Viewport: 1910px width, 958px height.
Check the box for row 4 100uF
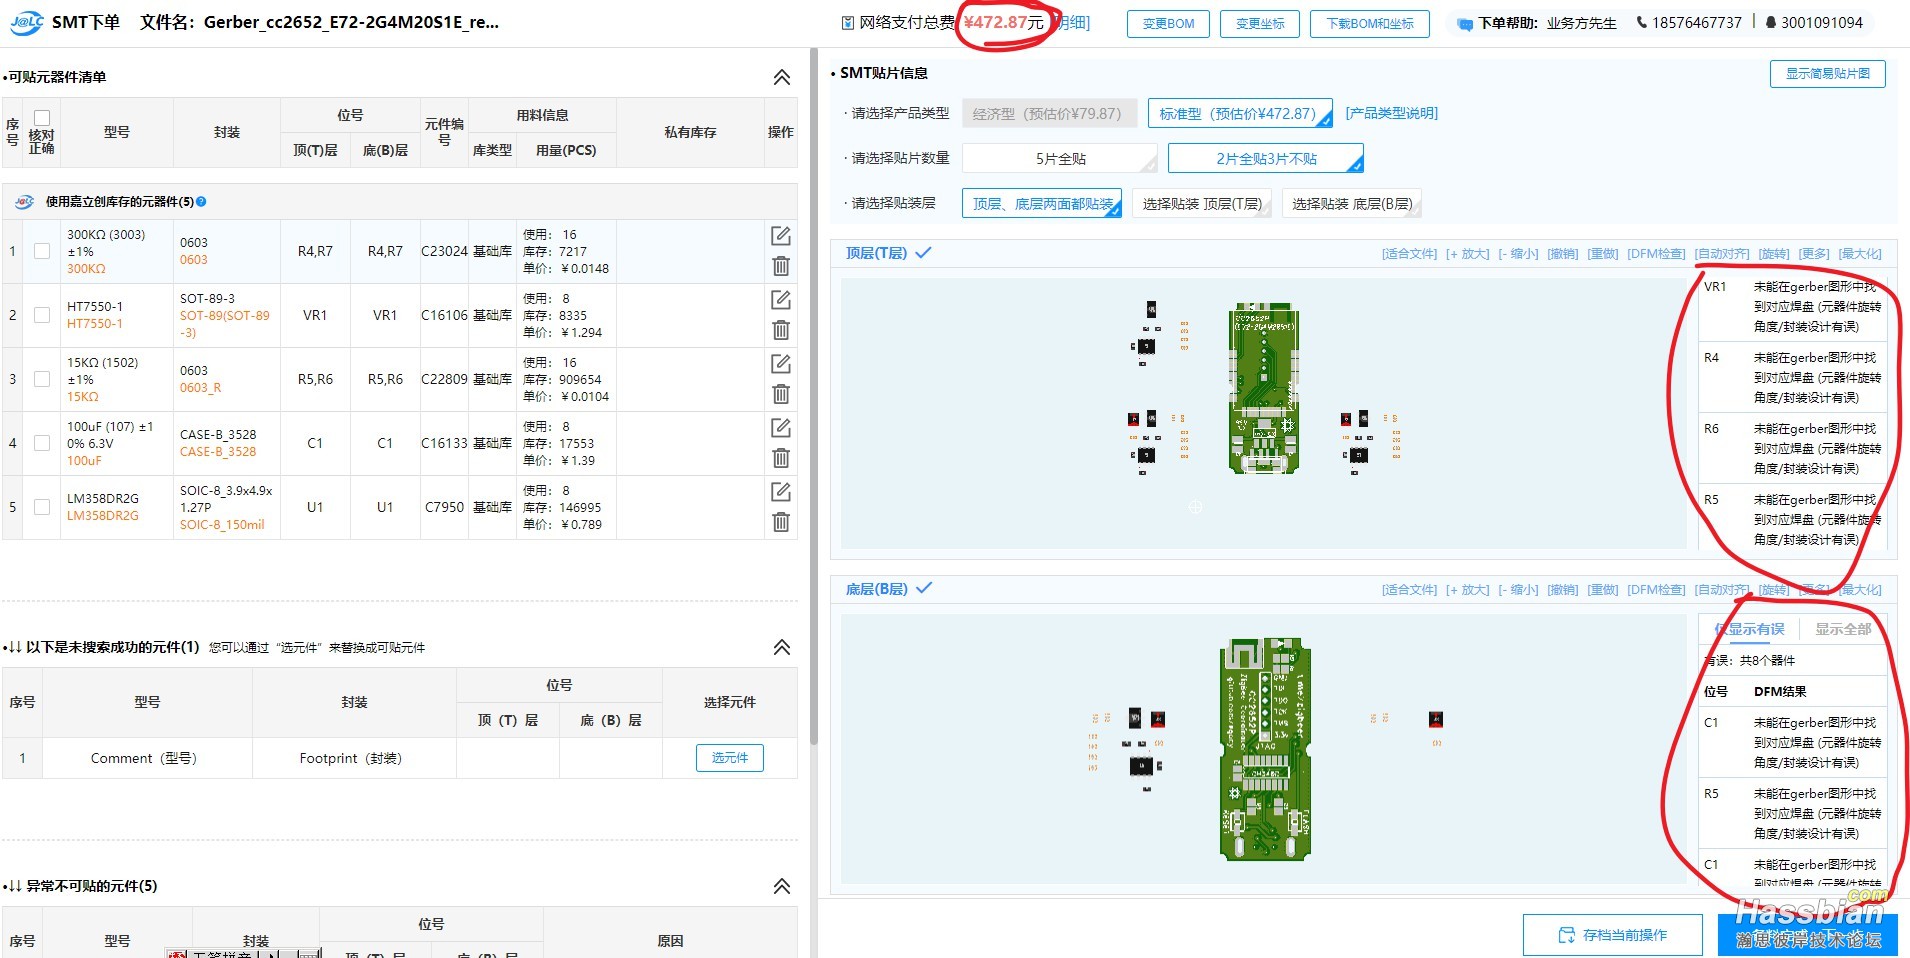(42, 443)
